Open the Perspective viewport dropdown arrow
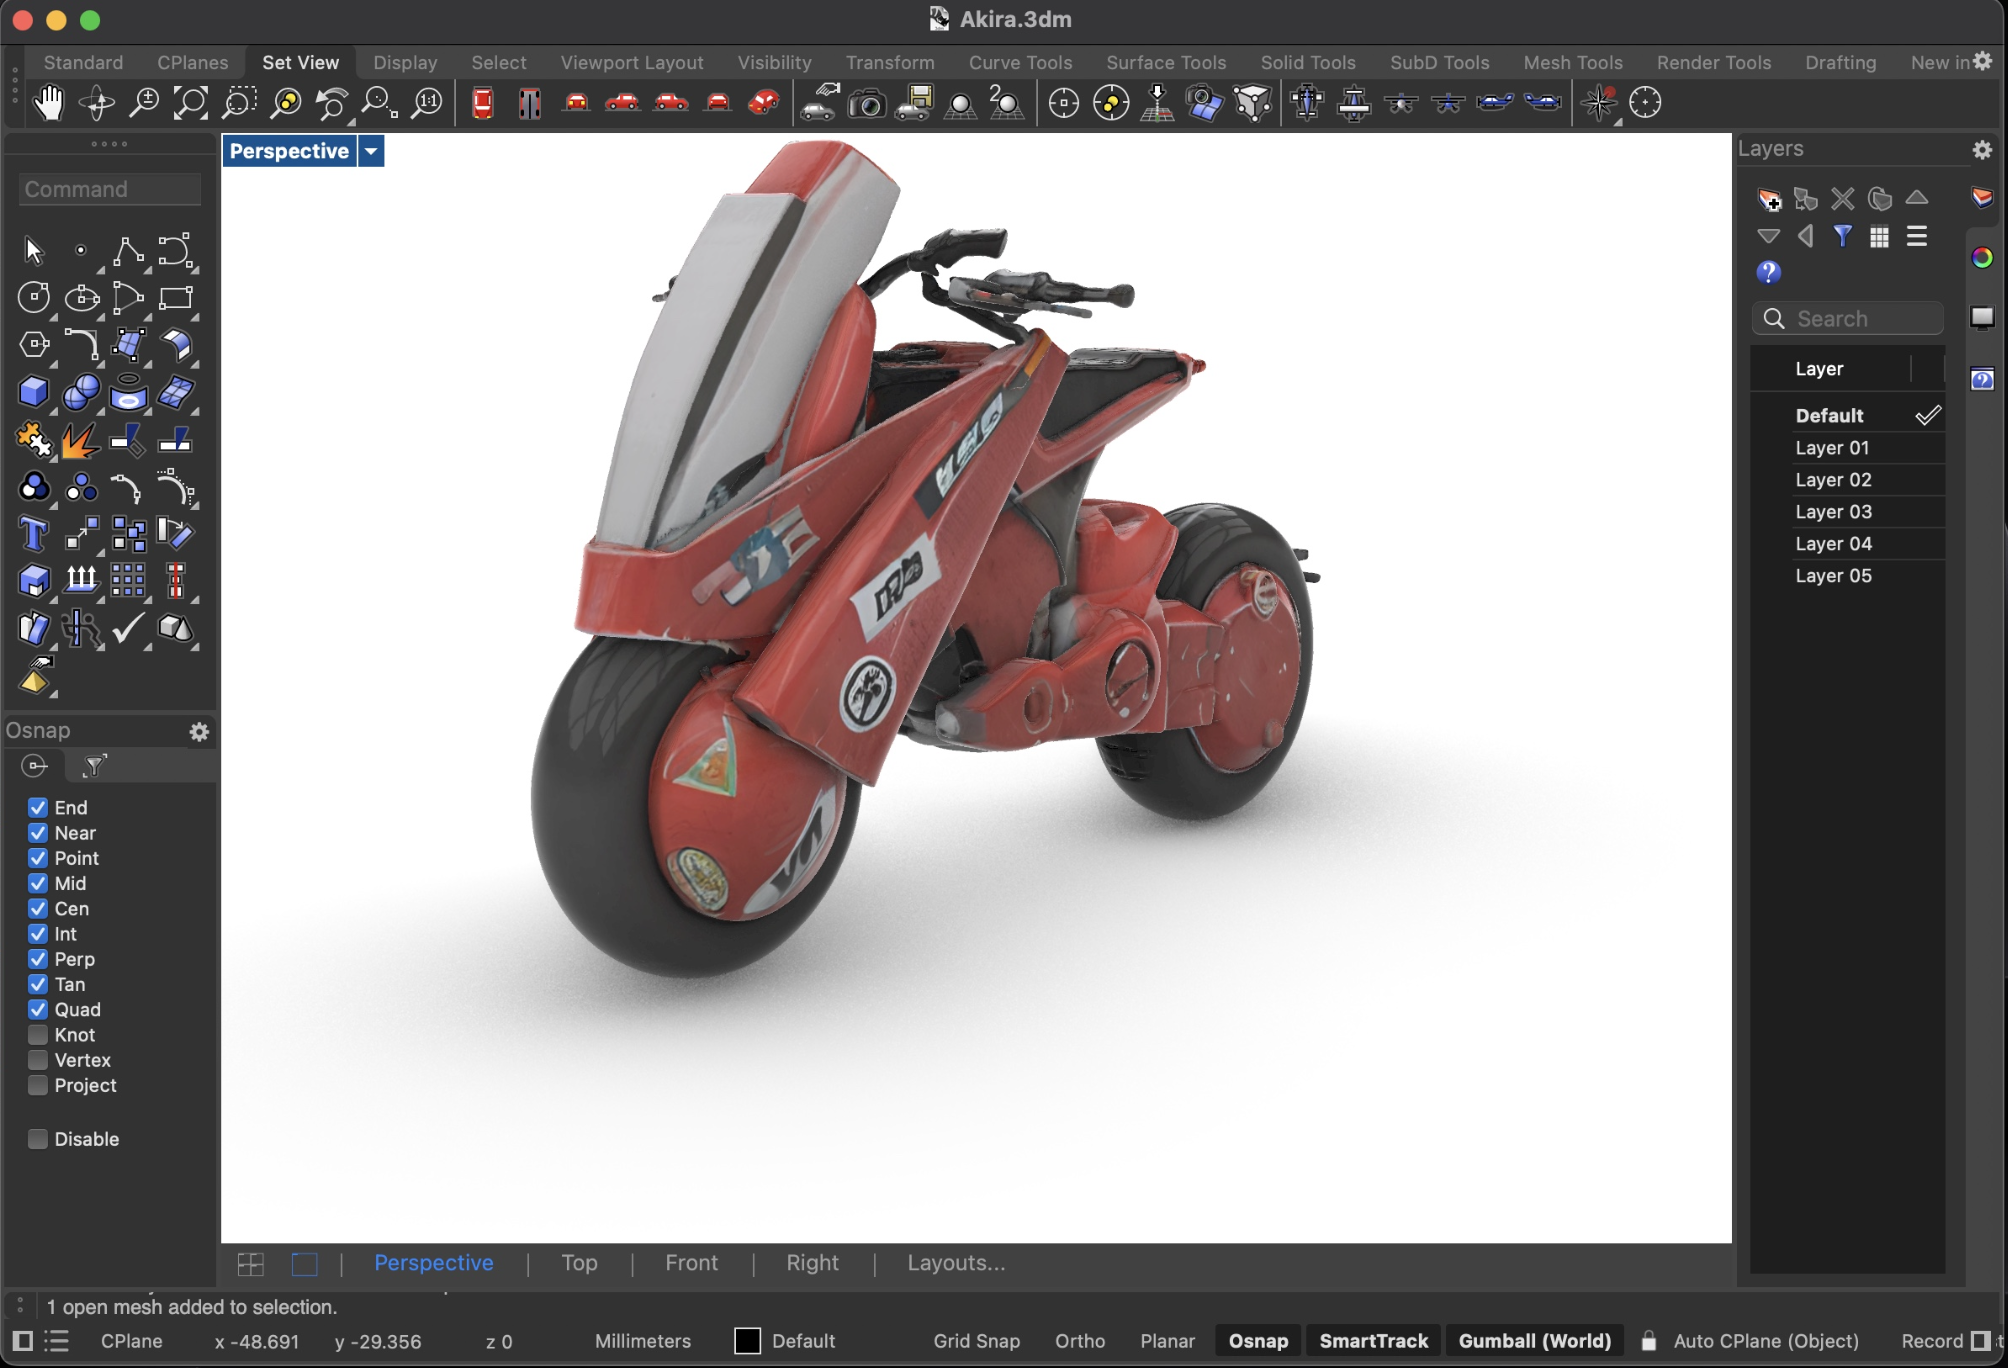2008x1368 pixels. point(371,151)
